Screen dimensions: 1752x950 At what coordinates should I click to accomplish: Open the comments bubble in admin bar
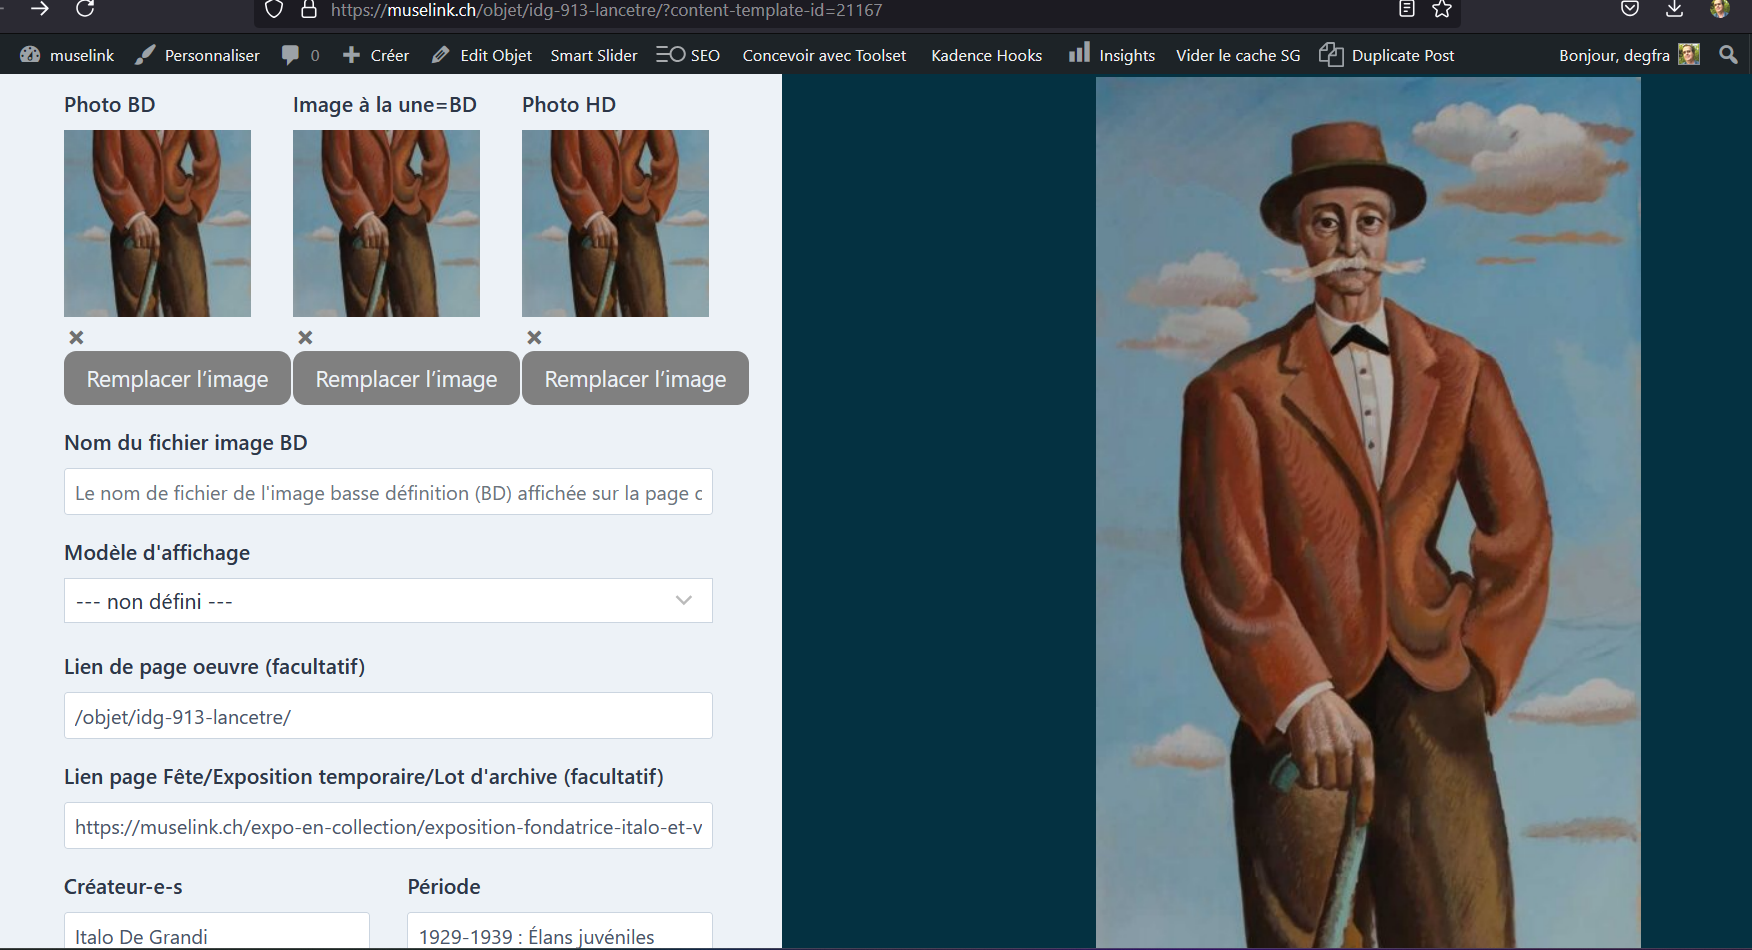(300, 55)
